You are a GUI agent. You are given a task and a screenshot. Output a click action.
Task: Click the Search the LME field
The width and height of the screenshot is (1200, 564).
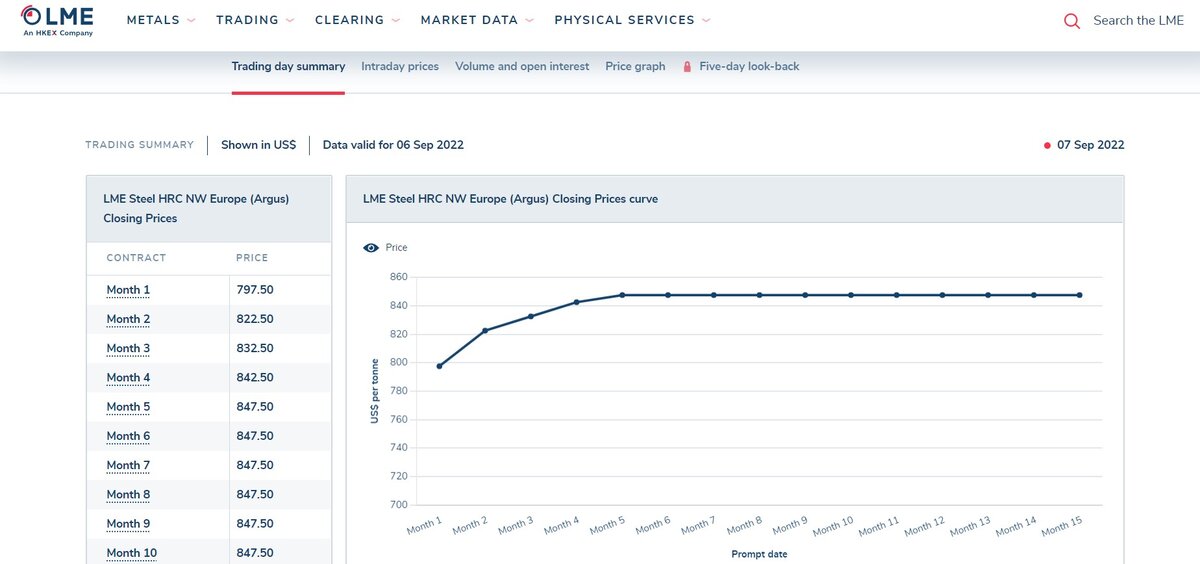pyautogui.click(x=1138, y=21)
